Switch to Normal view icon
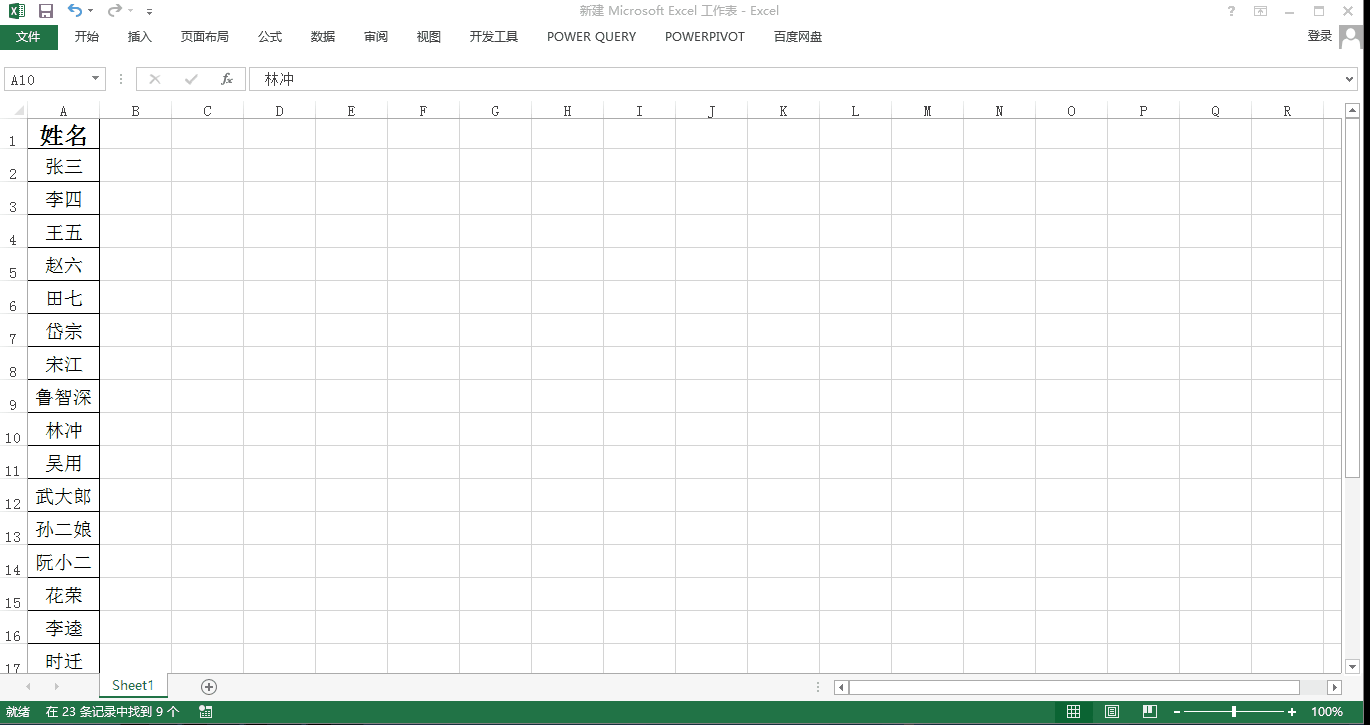The width and height of the screenshot is (1370, 725). click(1073, 712)
